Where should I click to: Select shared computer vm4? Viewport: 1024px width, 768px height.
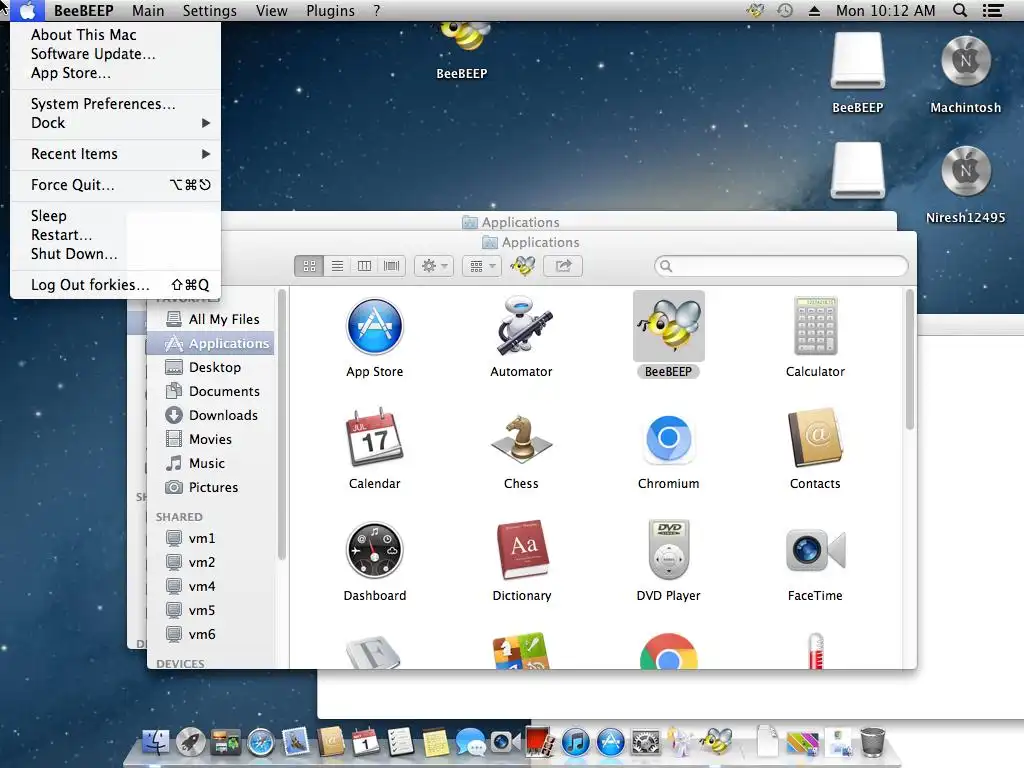tap(210, 586)
